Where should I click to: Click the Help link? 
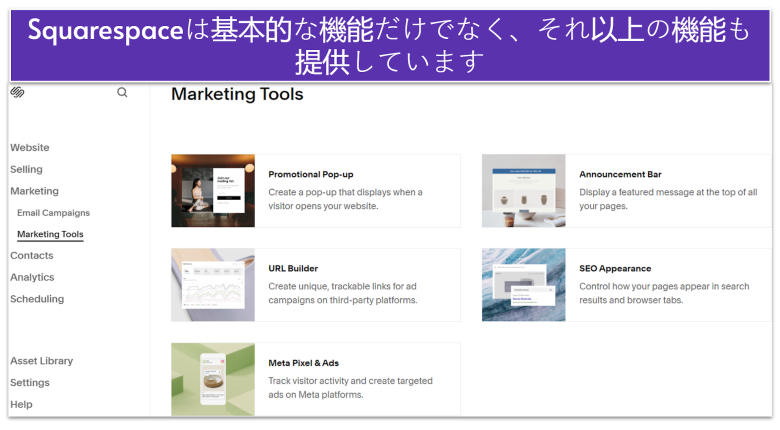point(21,405)
